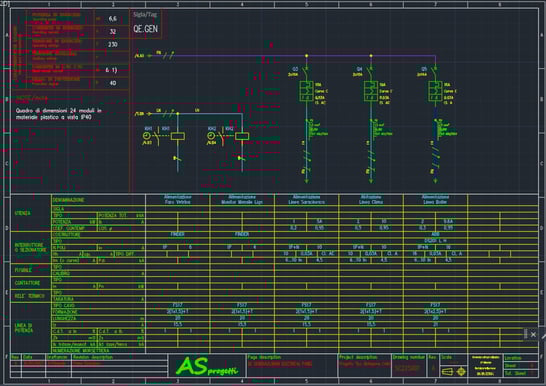The height and width of the screenshot is (386, 546).
Task: Select the Alimentazione Linea Boiler column header
Action: [x=435, y=199]
